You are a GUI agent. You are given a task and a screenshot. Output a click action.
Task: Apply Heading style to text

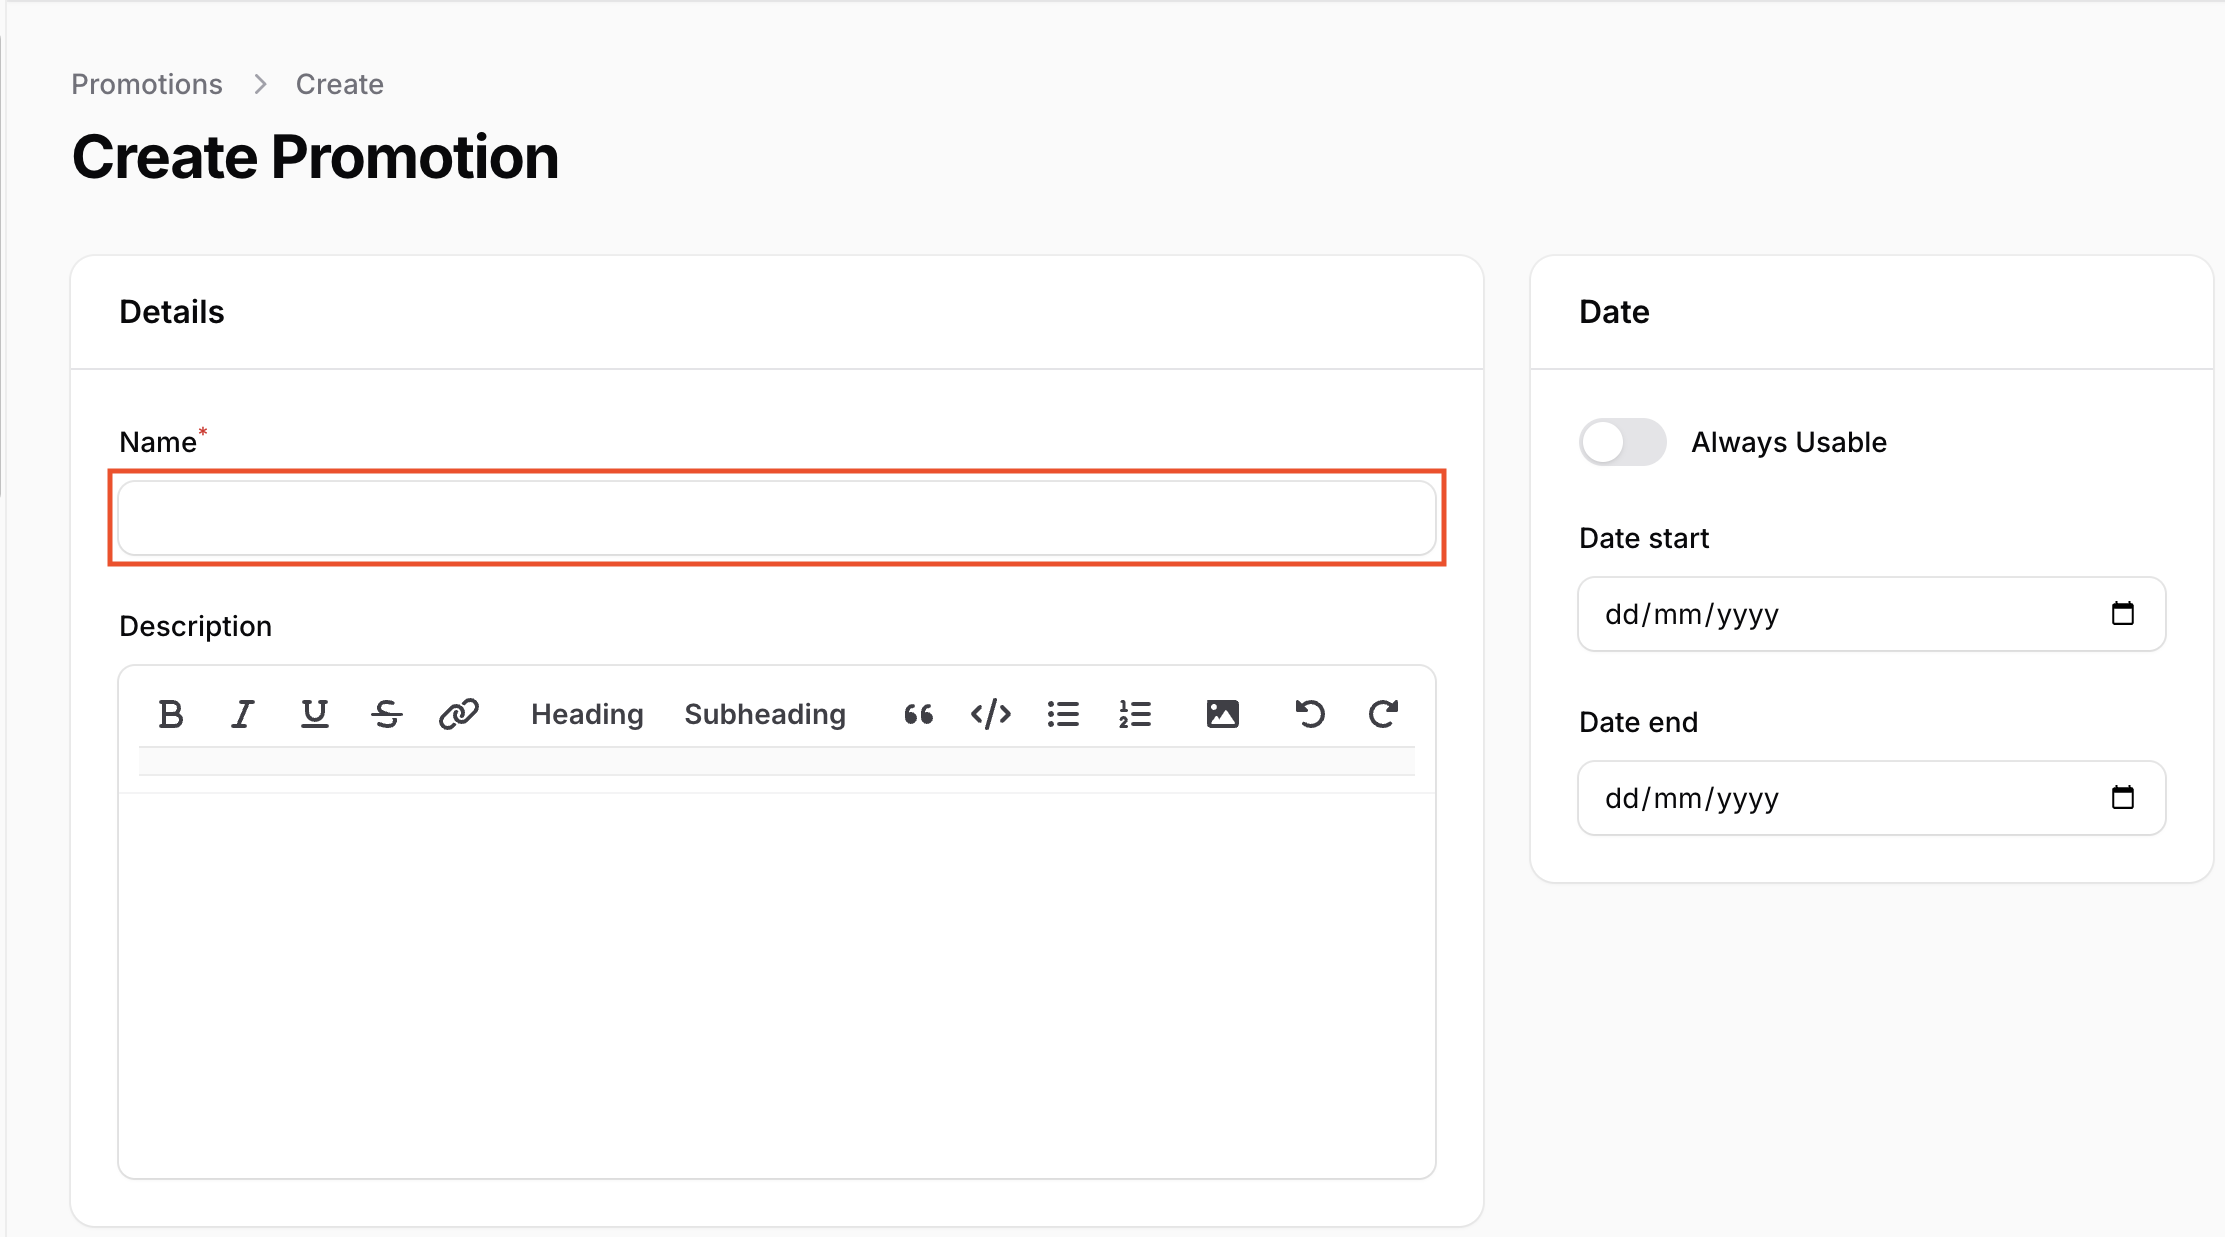(587, 714)
